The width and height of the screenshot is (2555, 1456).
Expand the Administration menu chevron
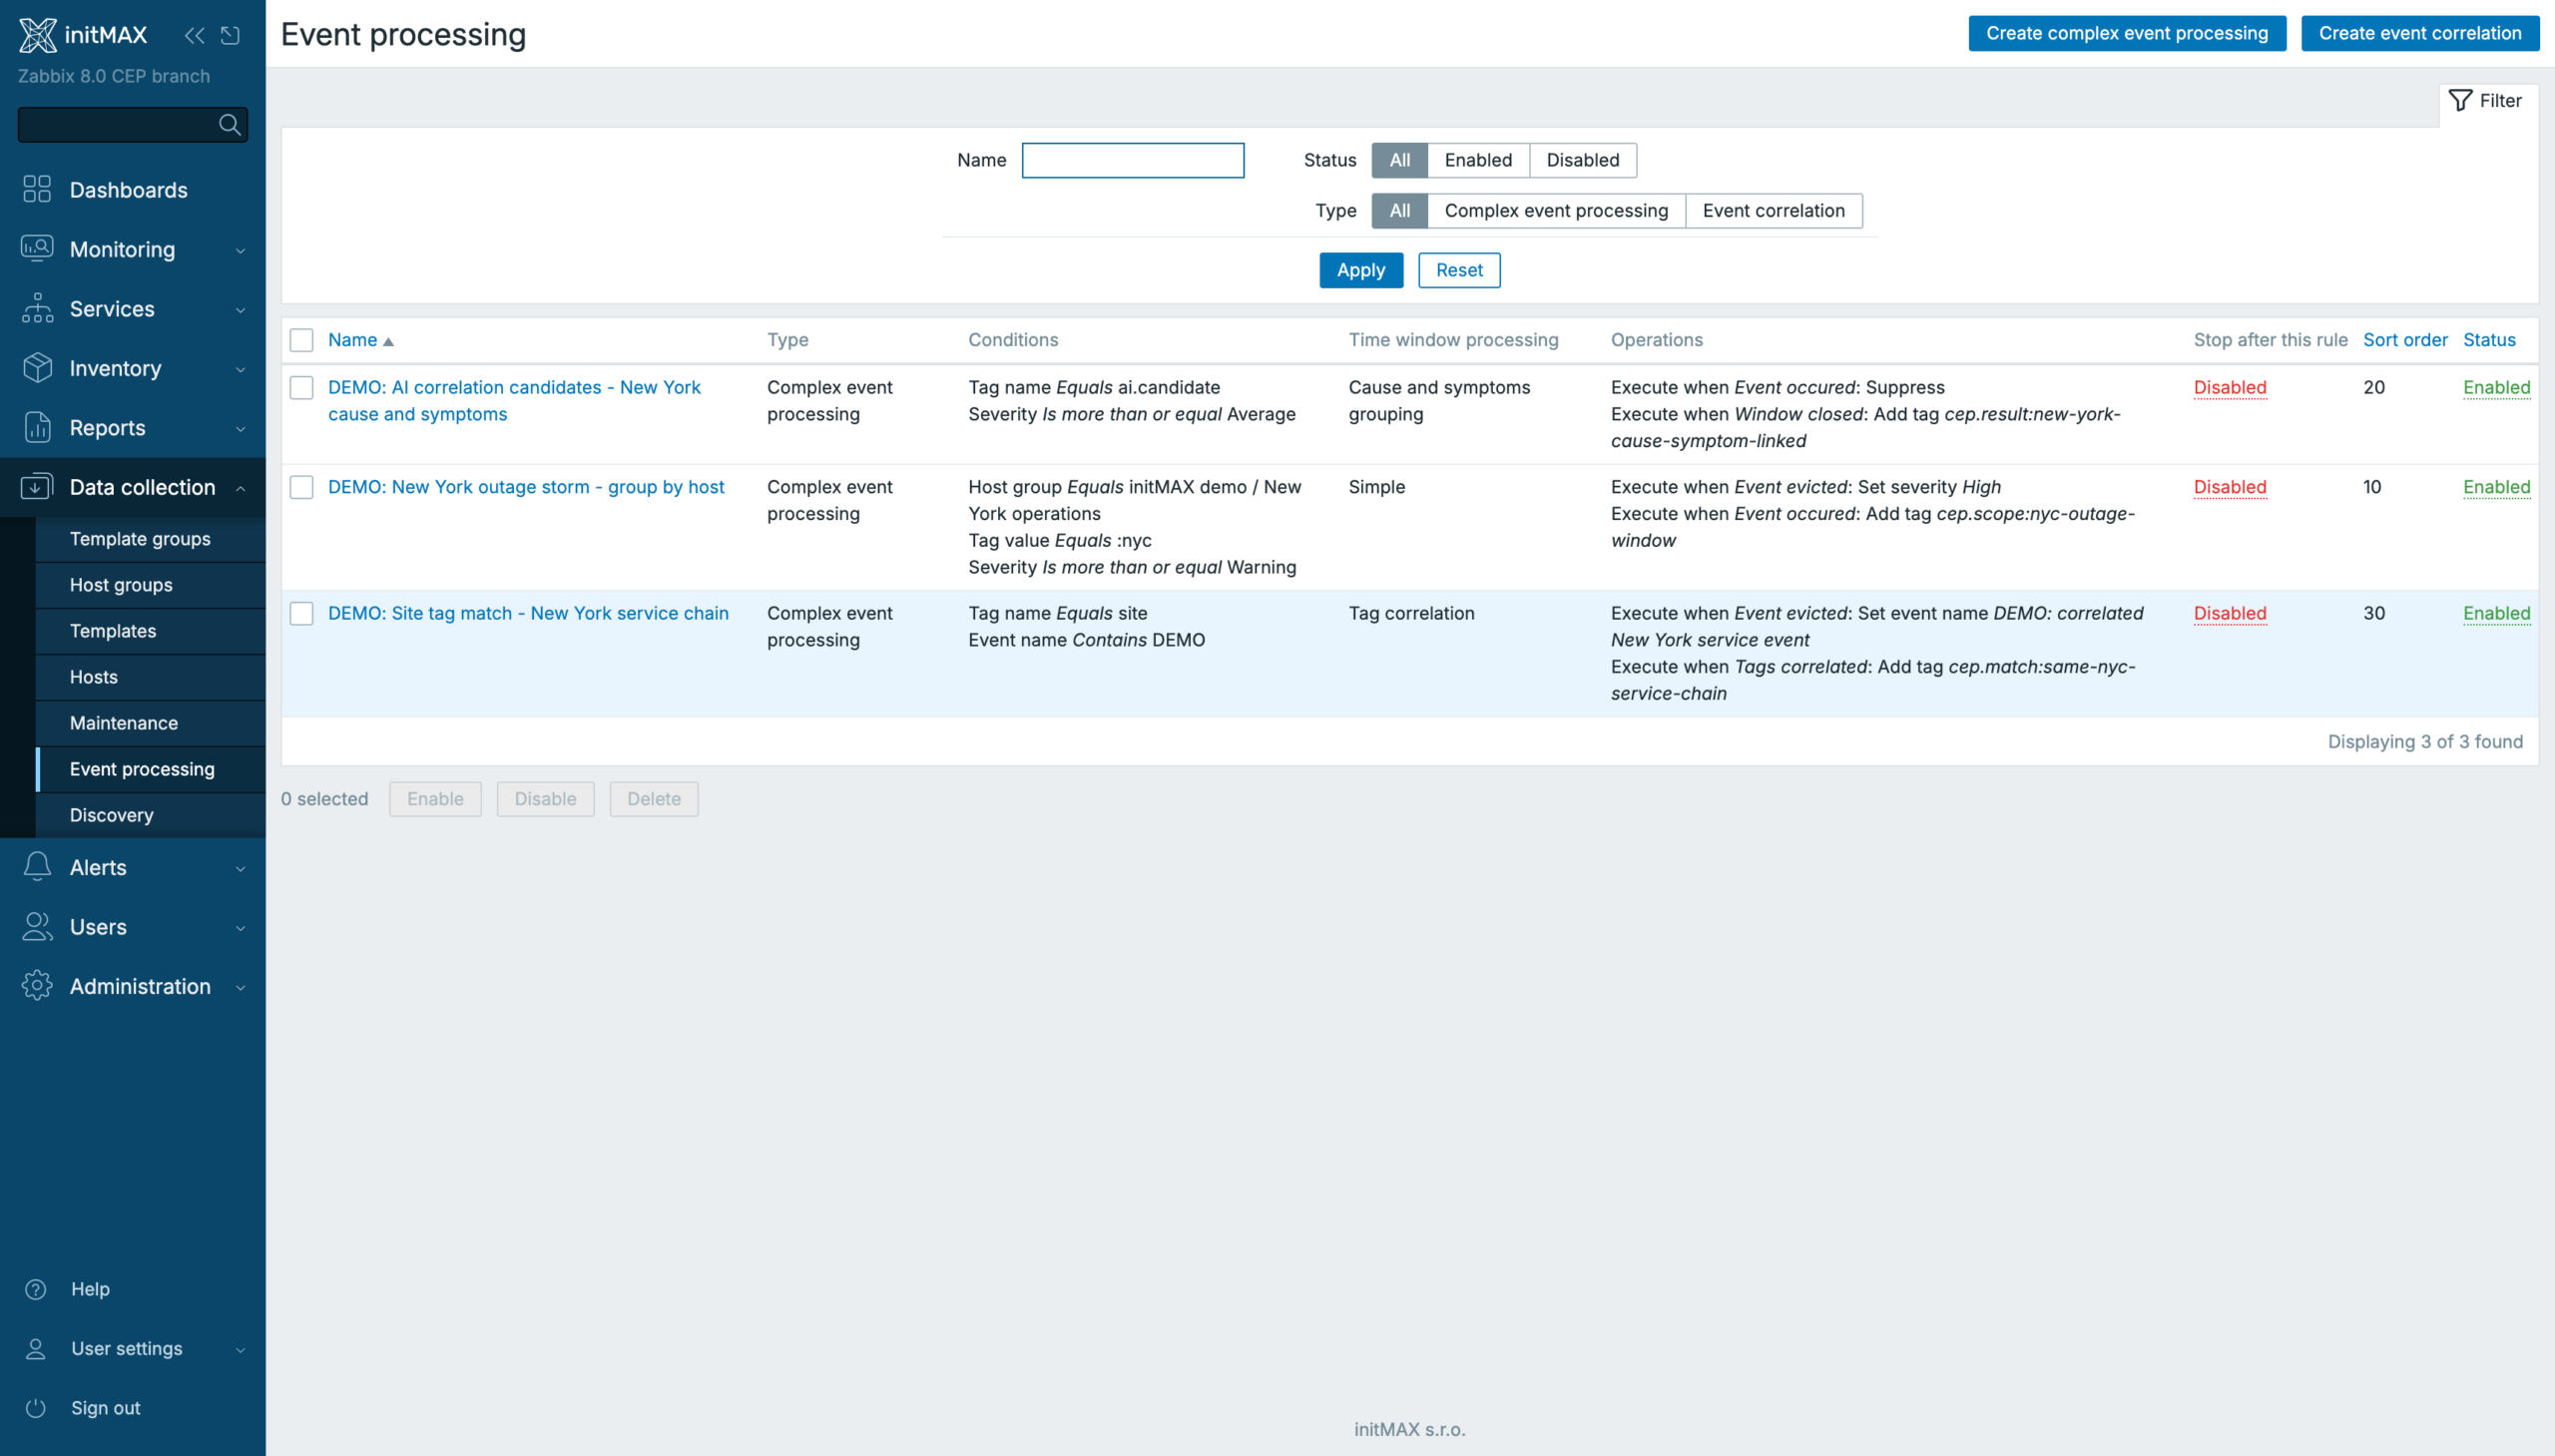tap(240, 987)
